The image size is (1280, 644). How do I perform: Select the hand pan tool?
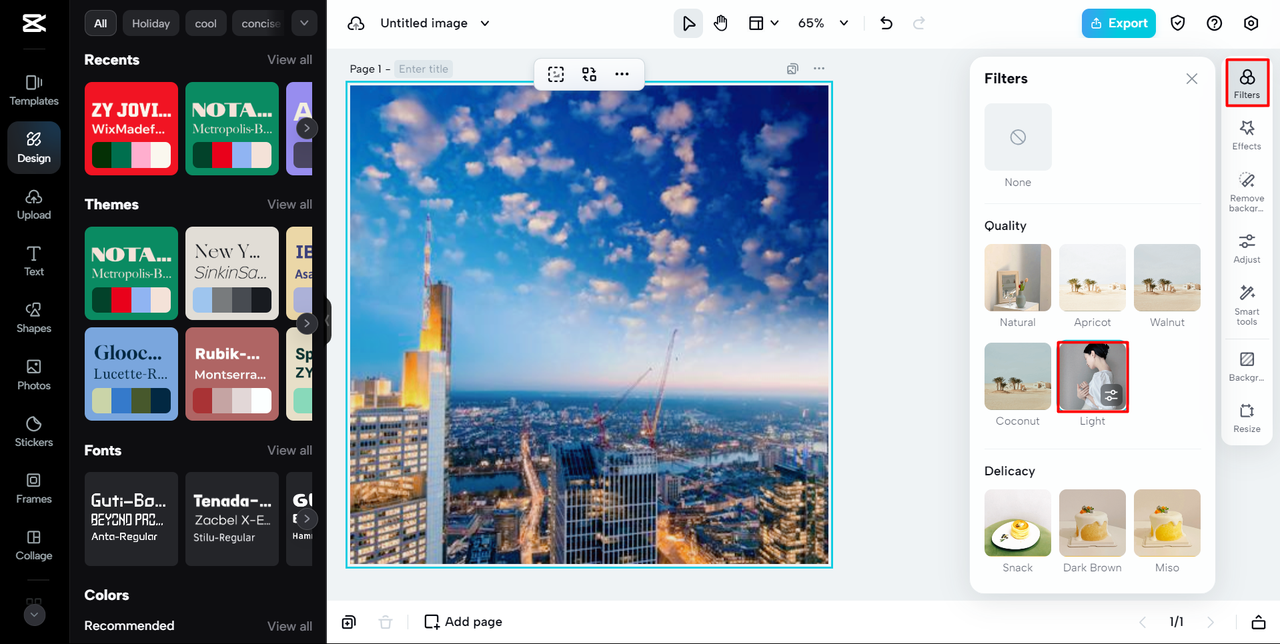coord(722,23)
